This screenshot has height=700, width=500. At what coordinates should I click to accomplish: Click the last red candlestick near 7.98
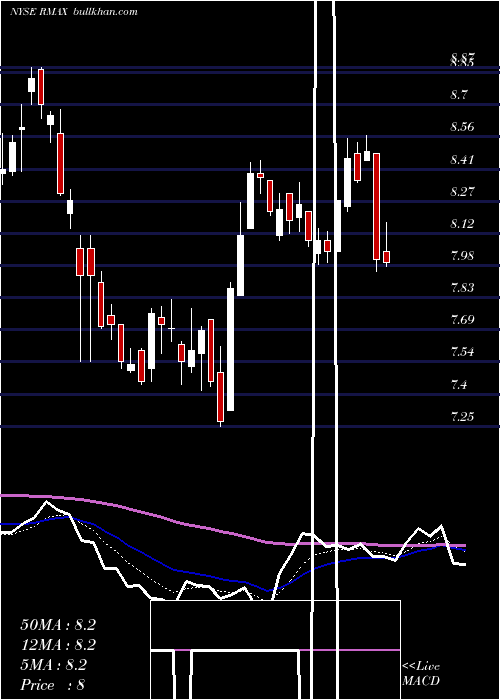(387, 257)
